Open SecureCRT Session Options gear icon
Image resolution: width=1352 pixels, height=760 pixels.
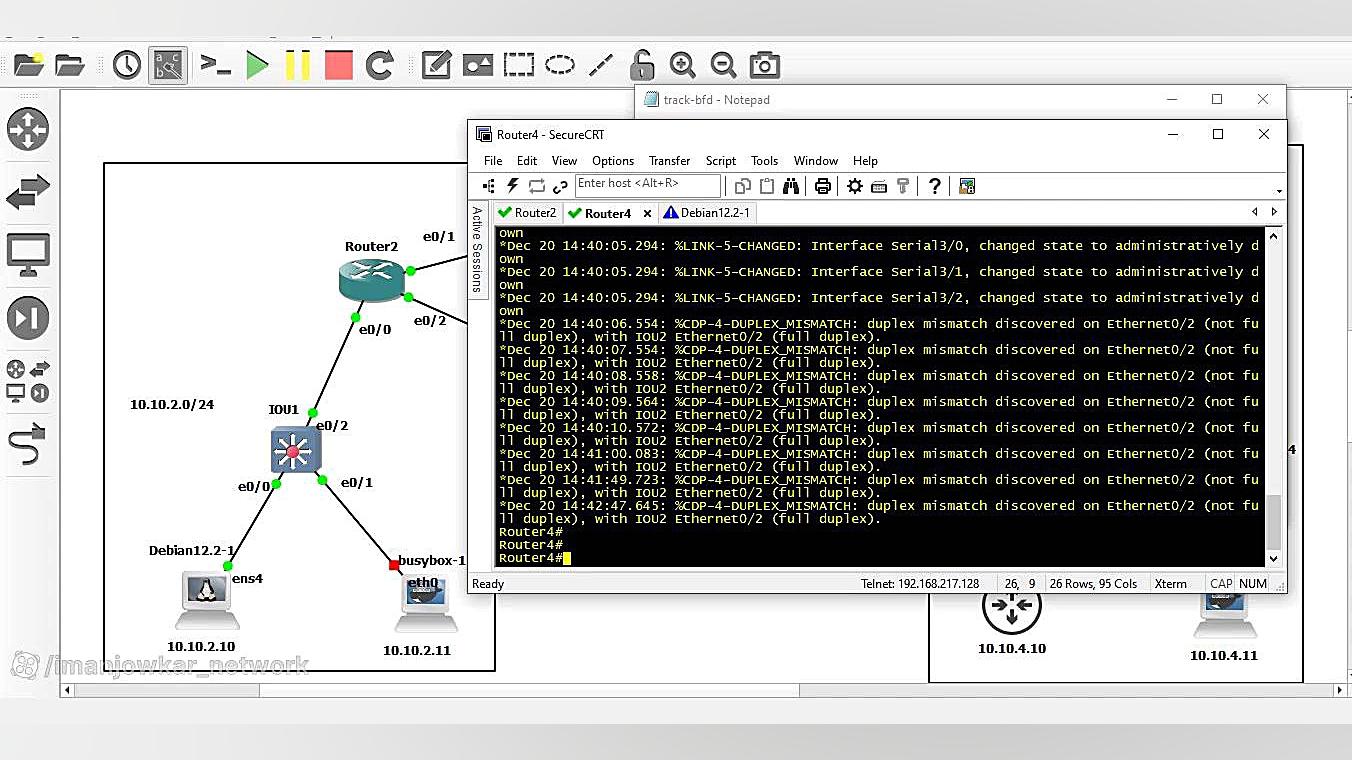[x=855, y=186]
